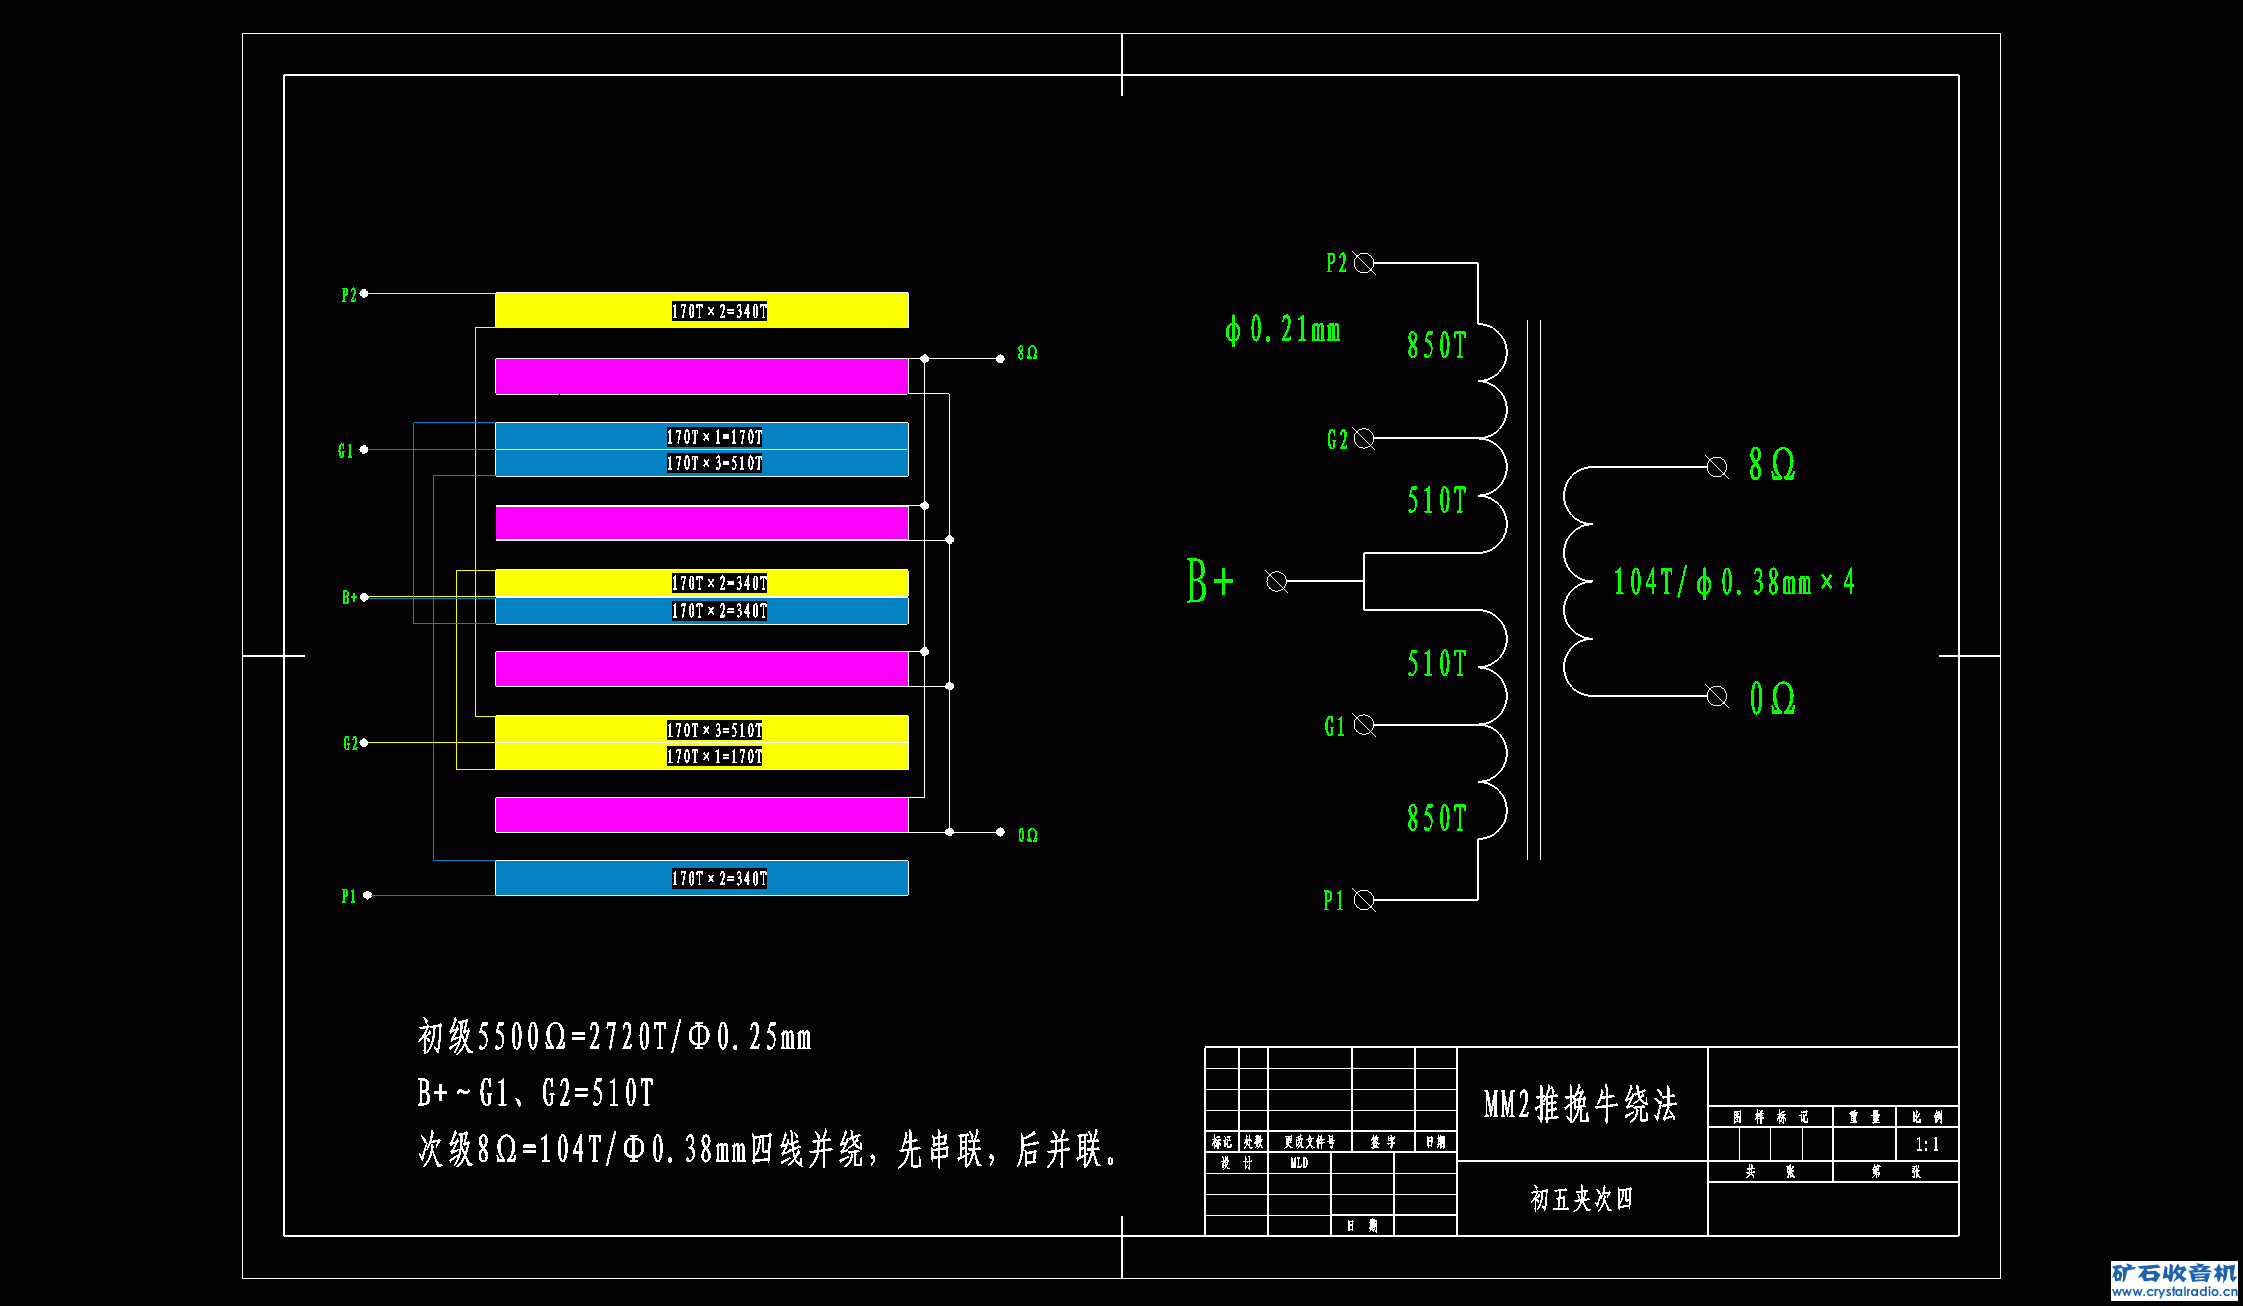Click the small 8Ω output dot in layer diagram
The image size is (2243, 1306).
click(x=1000, y=358)
